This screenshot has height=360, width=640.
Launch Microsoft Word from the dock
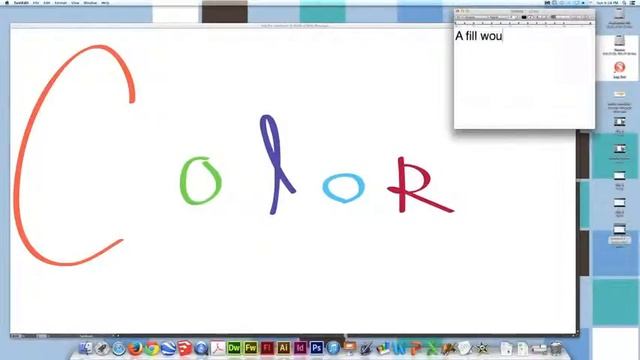[x=399, y=348]
